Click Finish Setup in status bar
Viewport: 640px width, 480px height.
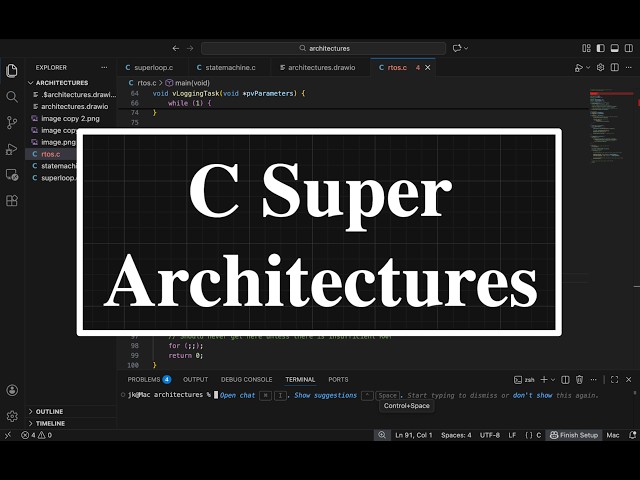pyautogui.click(x=573, y=435)
